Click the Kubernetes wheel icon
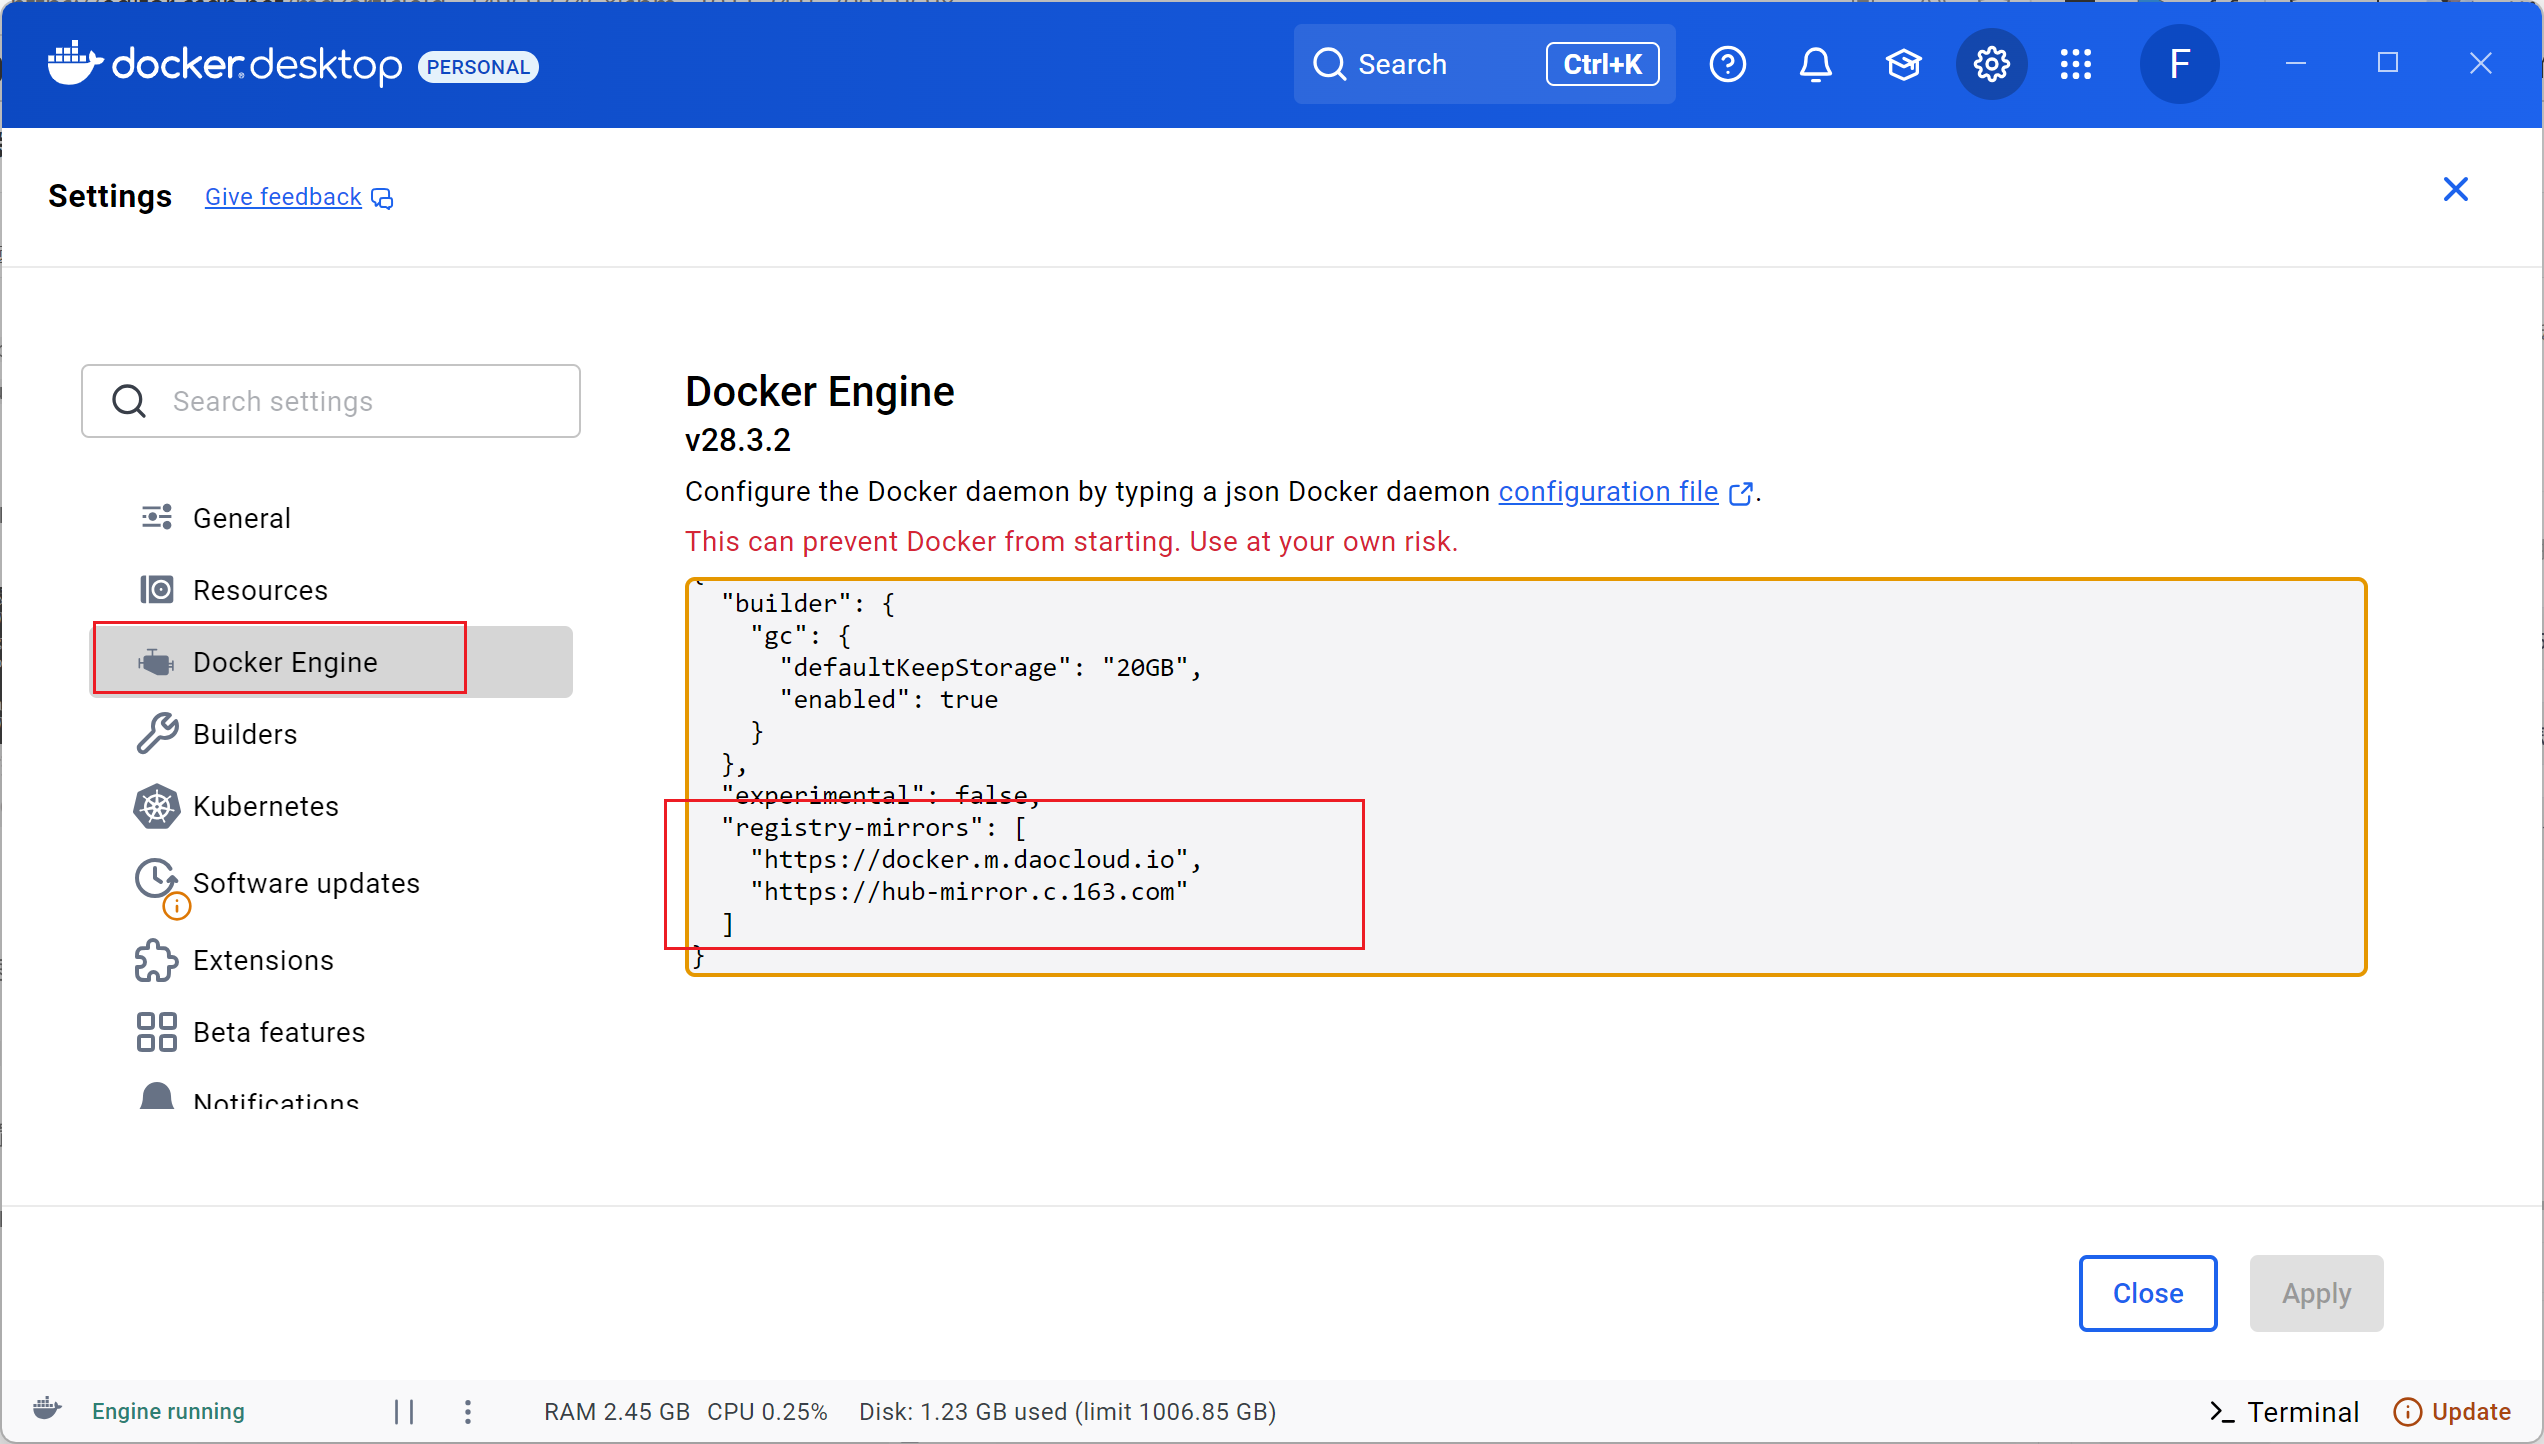The image size is (2544, 1444). tap(156, 806)
